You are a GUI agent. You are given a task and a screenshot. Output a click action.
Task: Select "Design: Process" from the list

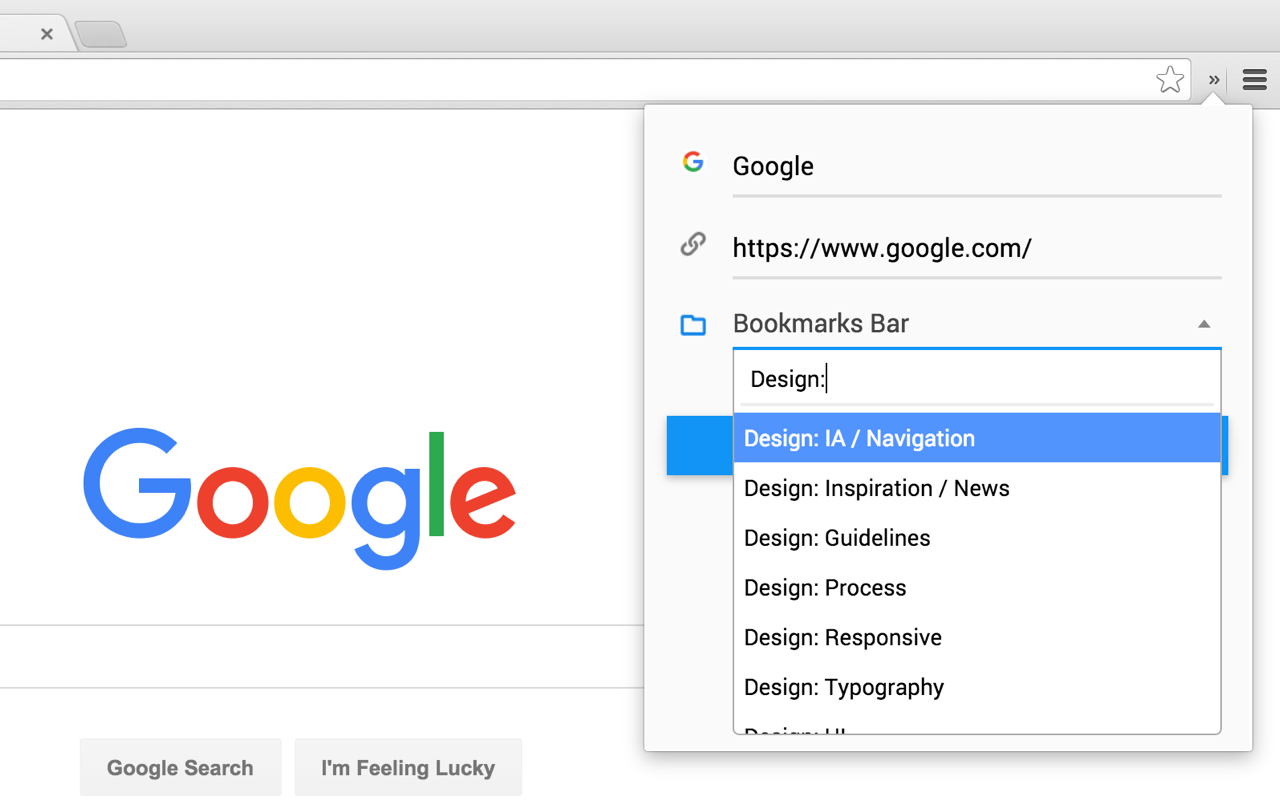point(824,587)
